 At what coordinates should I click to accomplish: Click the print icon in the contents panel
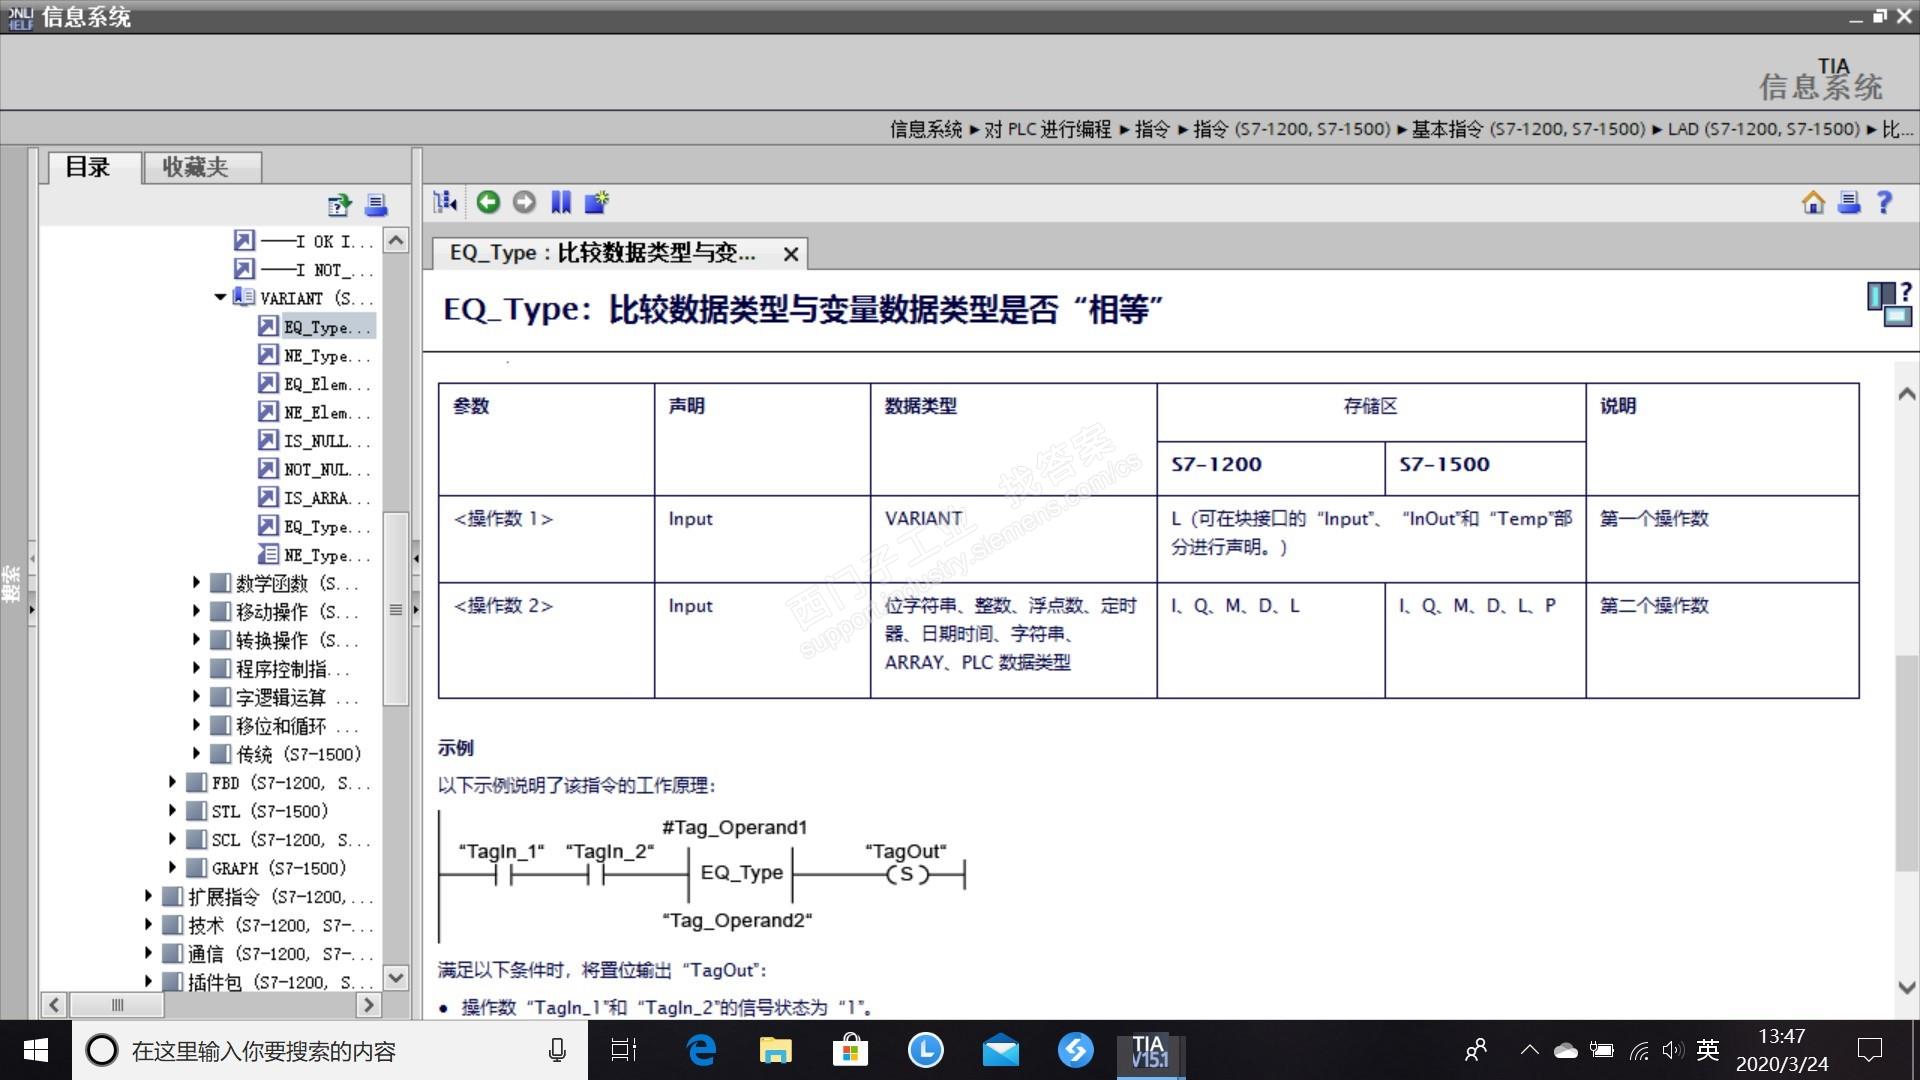point(376,206)
